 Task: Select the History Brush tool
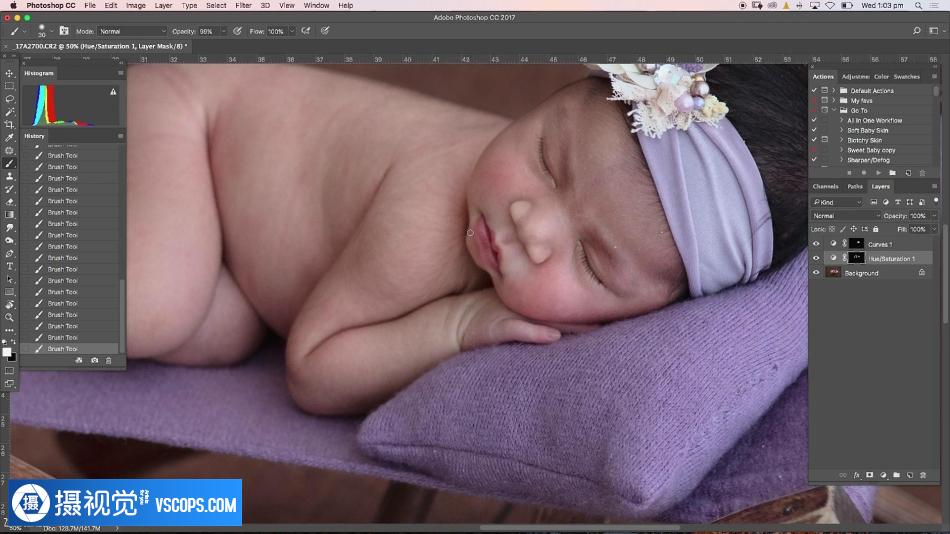(x=9, y=189)
